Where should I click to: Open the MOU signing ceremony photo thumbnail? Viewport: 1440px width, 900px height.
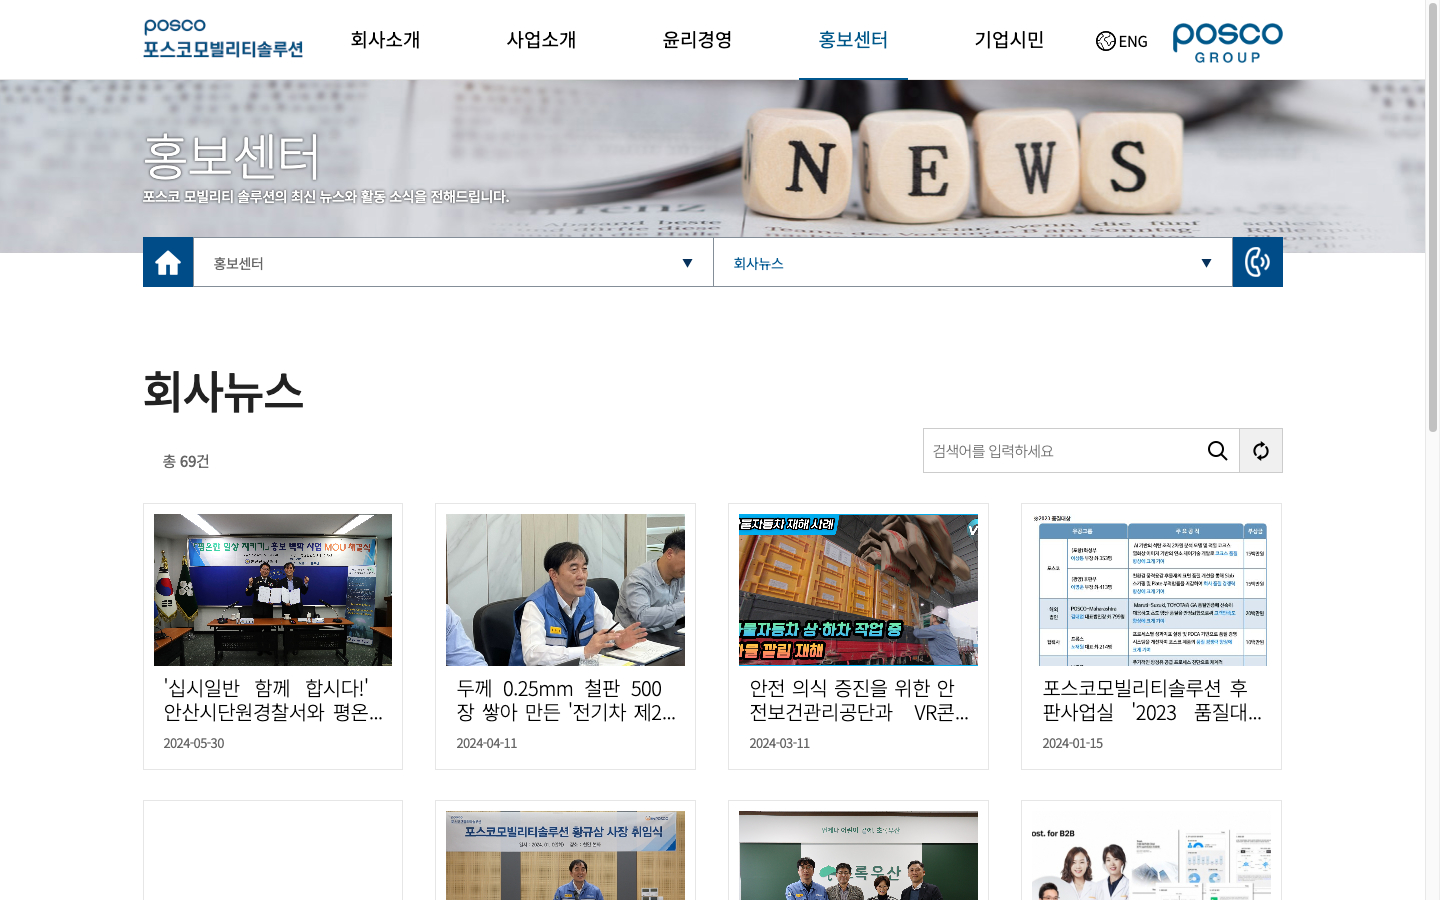pyautogui.click(x=273, y=590)
